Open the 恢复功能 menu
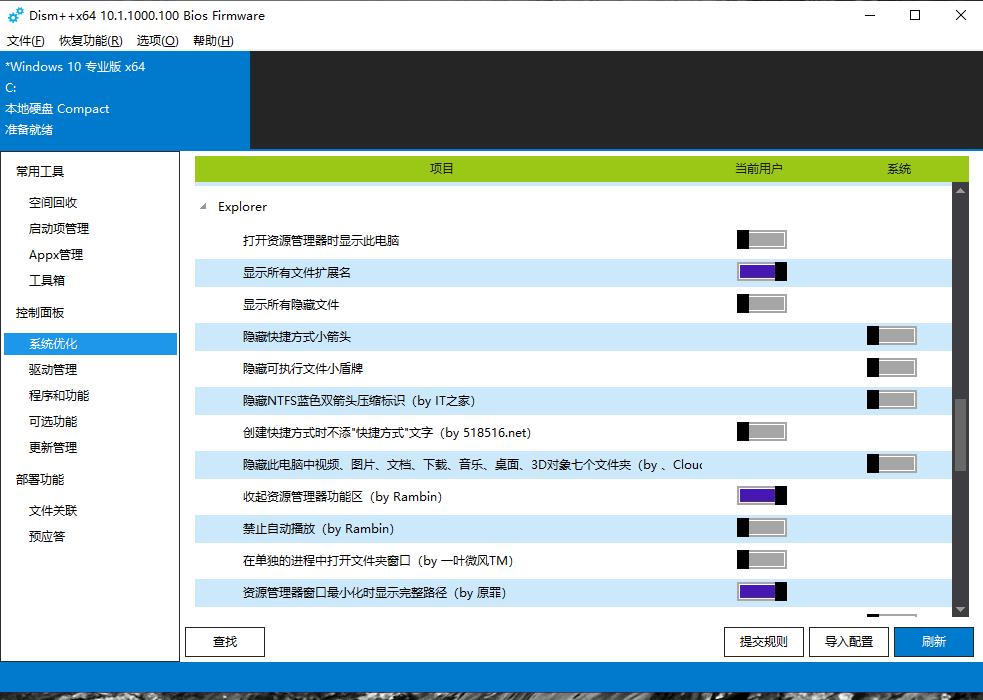The height and width of the screenshot is (700, 983). point(90,41)
